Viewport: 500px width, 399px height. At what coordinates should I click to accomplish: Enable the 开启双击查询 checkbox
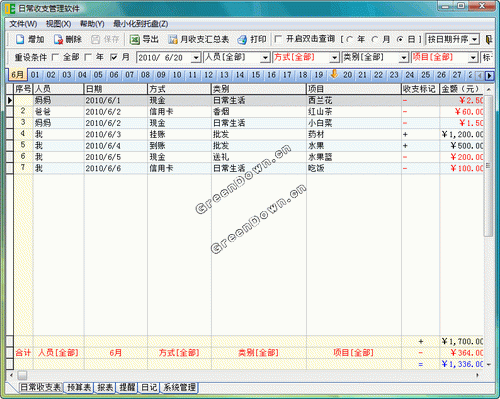click(278, 39)
